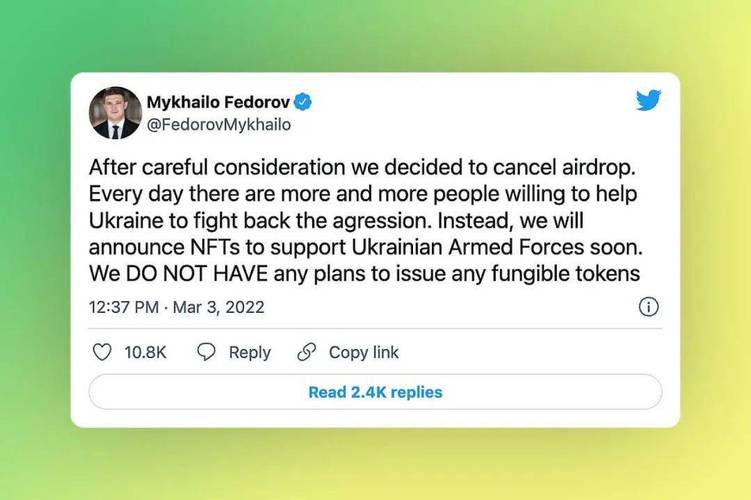Click the chain link icon

point(307,352)
